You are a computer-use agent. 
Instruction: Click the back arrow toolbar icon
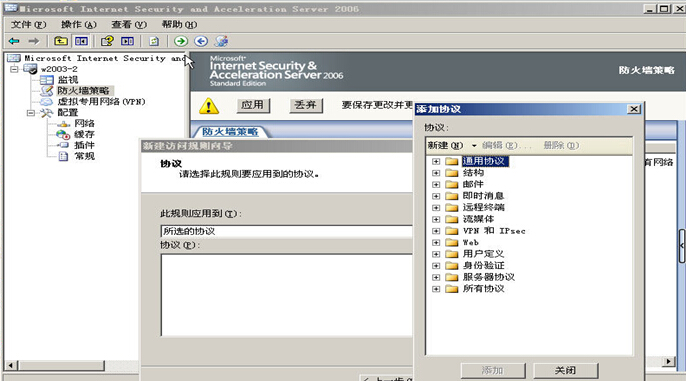coord(14,41)
